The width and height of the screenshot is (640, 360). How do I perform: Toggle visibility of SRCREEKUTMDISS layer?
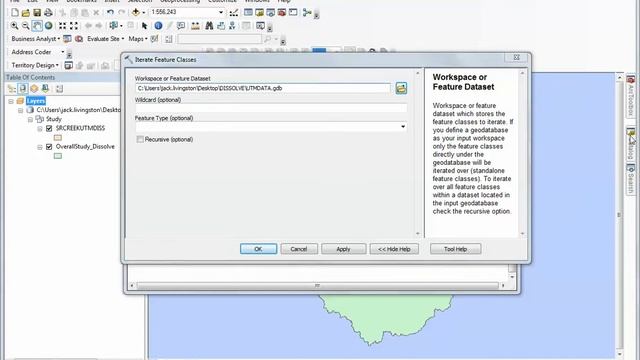(x=49, y=128)
